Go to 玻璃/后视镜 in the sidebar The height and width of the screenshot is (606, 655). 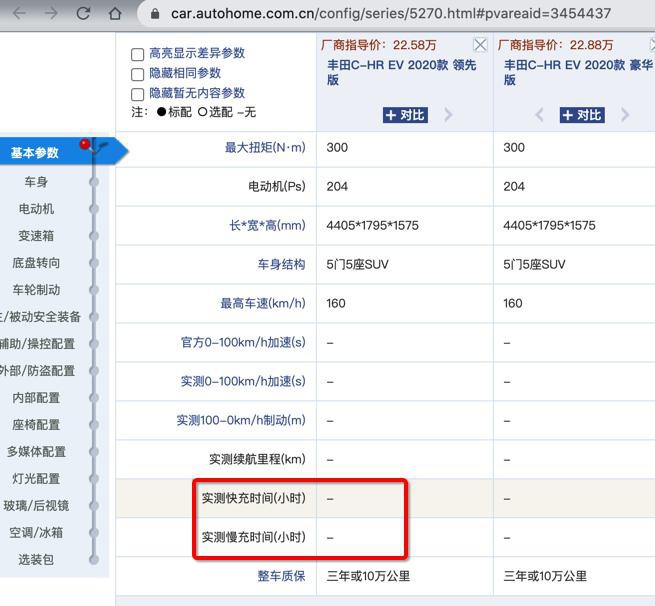36,506
